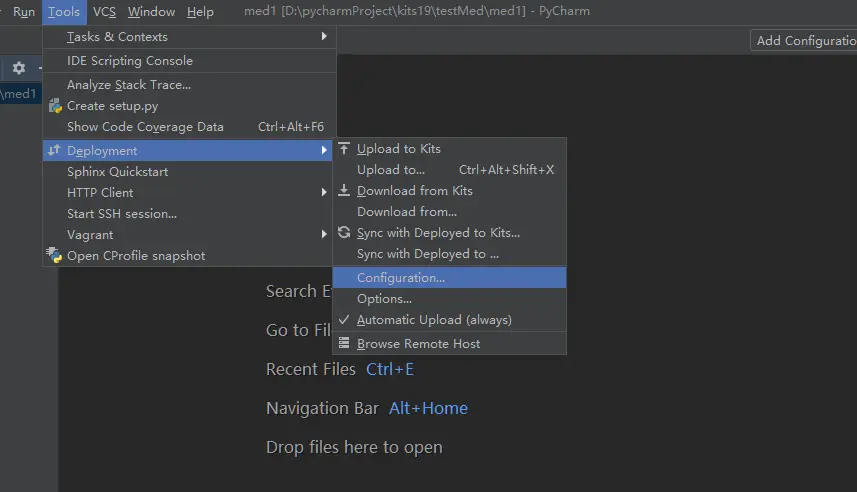This screenshot has width=857, height=492.
Task: Click the settings gear icon in project panel
Action: tap(19, 68)
